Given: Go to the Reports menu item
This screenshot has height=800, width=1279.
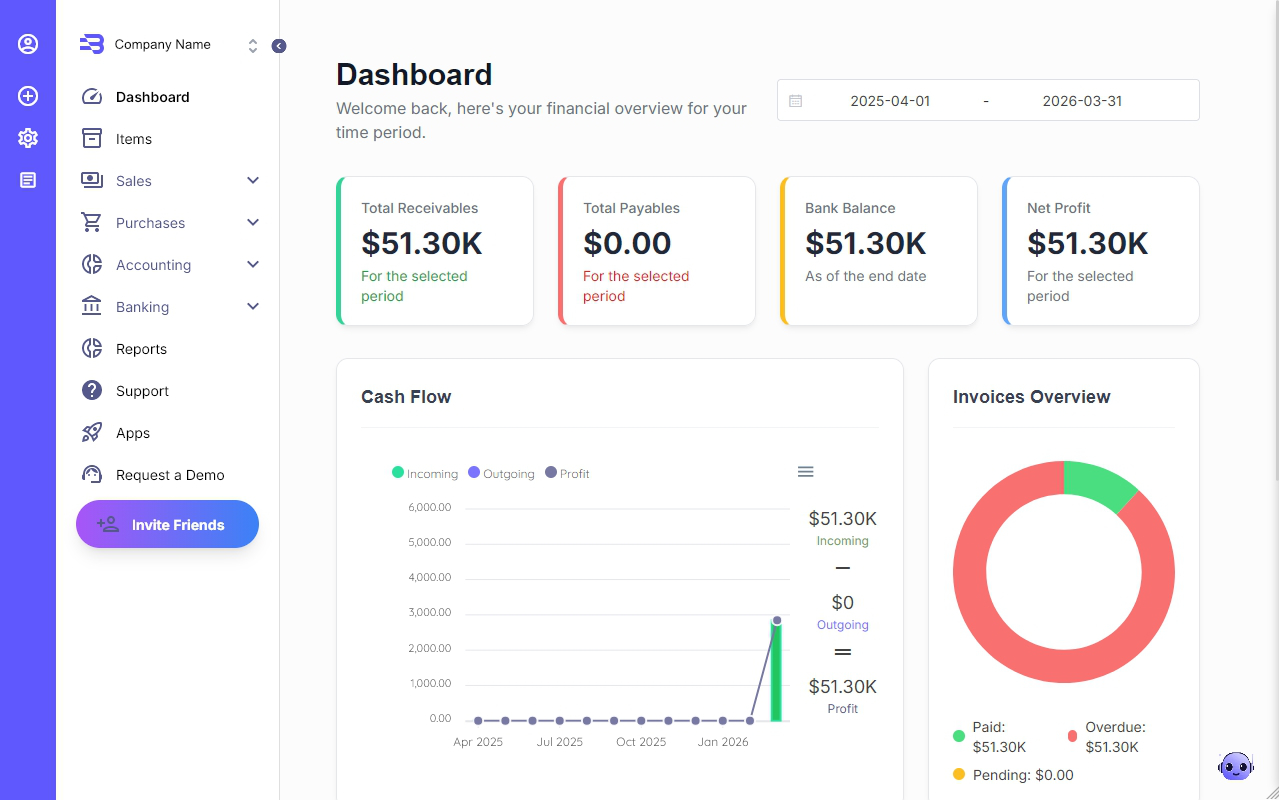Looking at the screenshot, I should pyautogui.click(x=141, y=349).
